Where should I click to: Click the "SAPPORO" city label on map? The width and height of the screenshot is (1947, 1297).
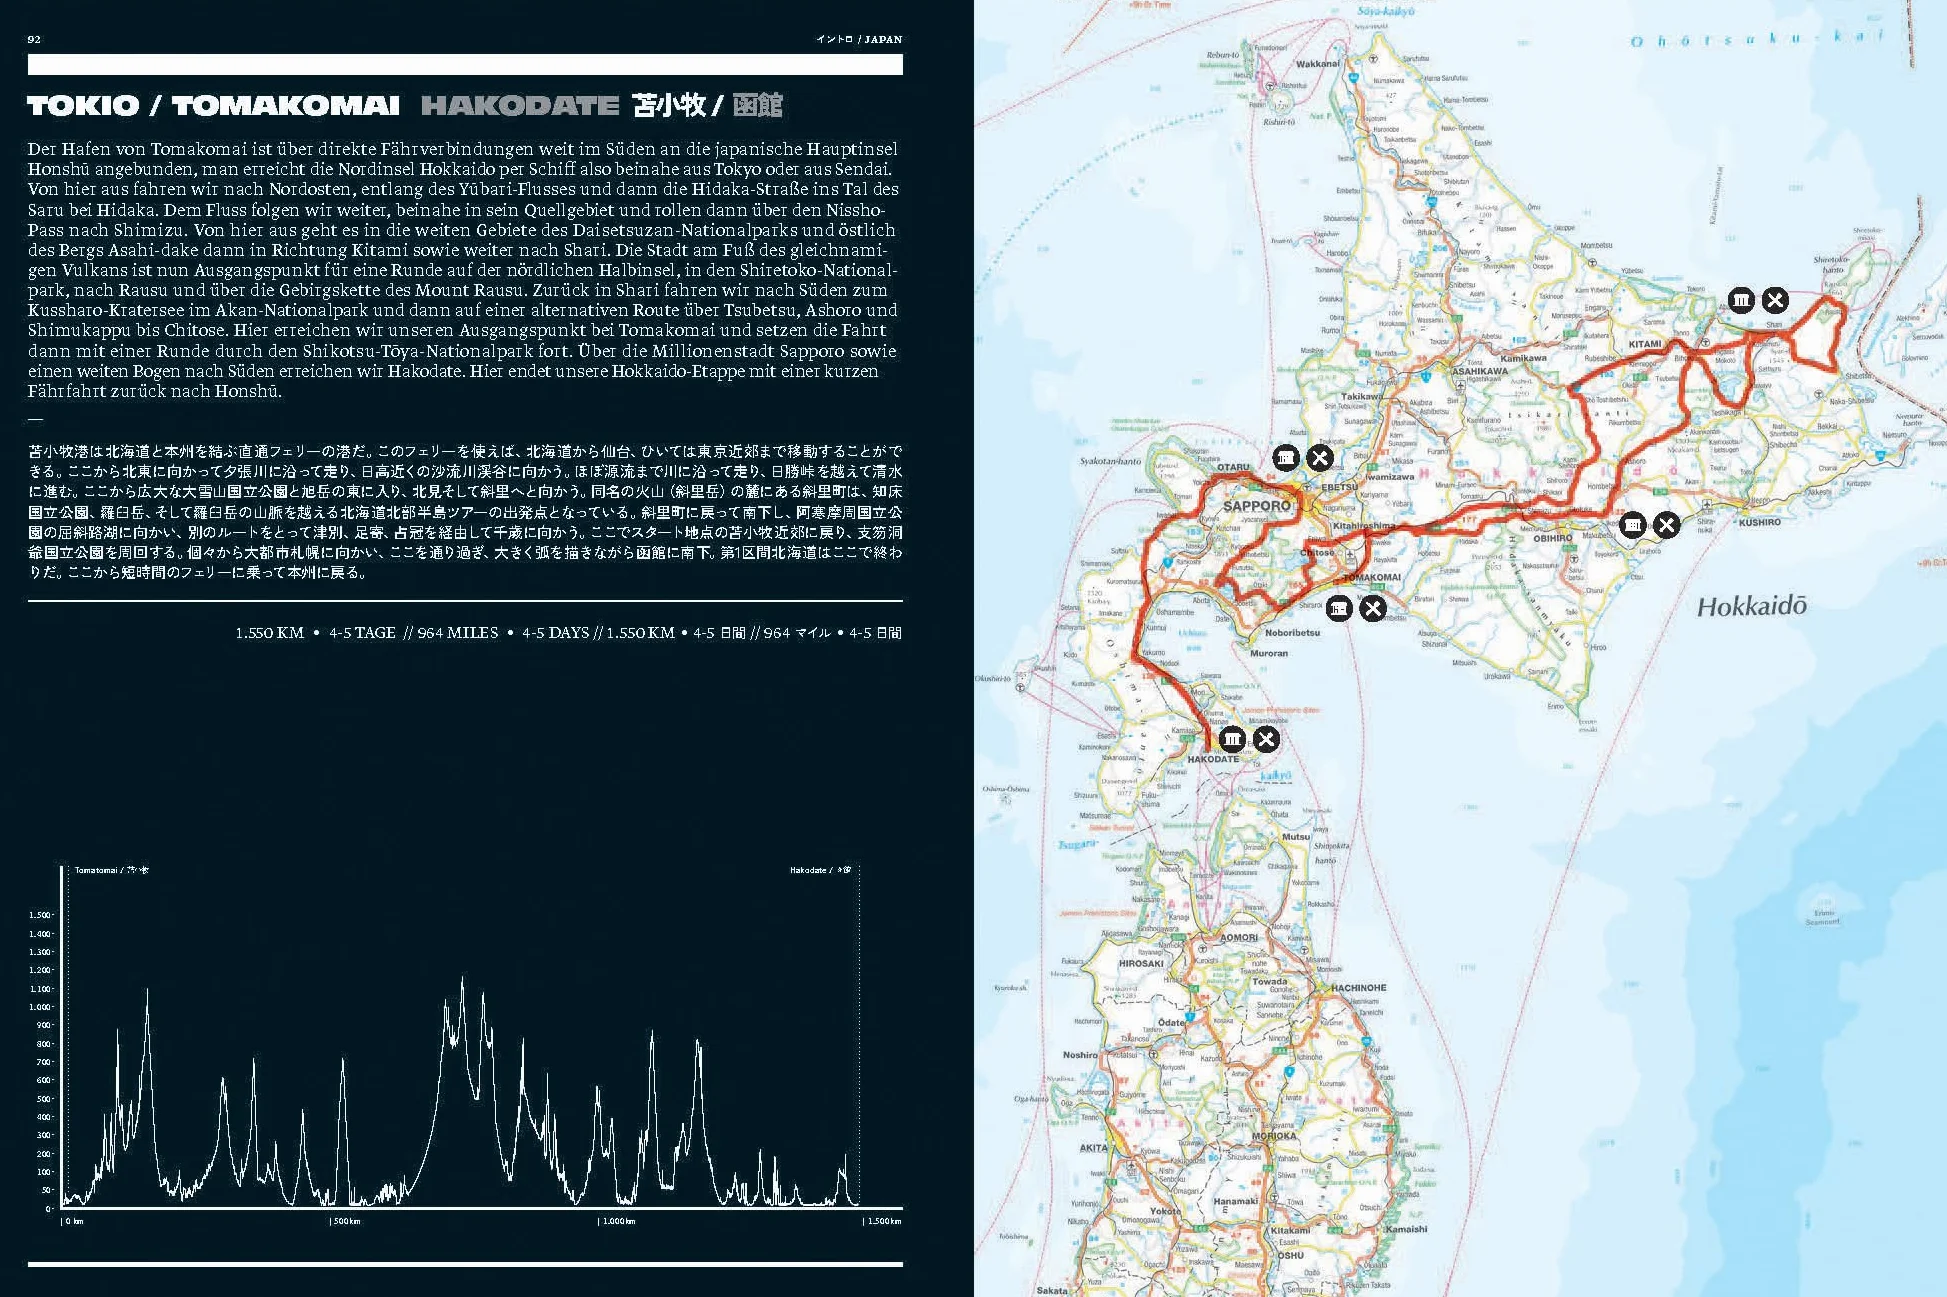pyautogui.click(x=1257, y=506)
